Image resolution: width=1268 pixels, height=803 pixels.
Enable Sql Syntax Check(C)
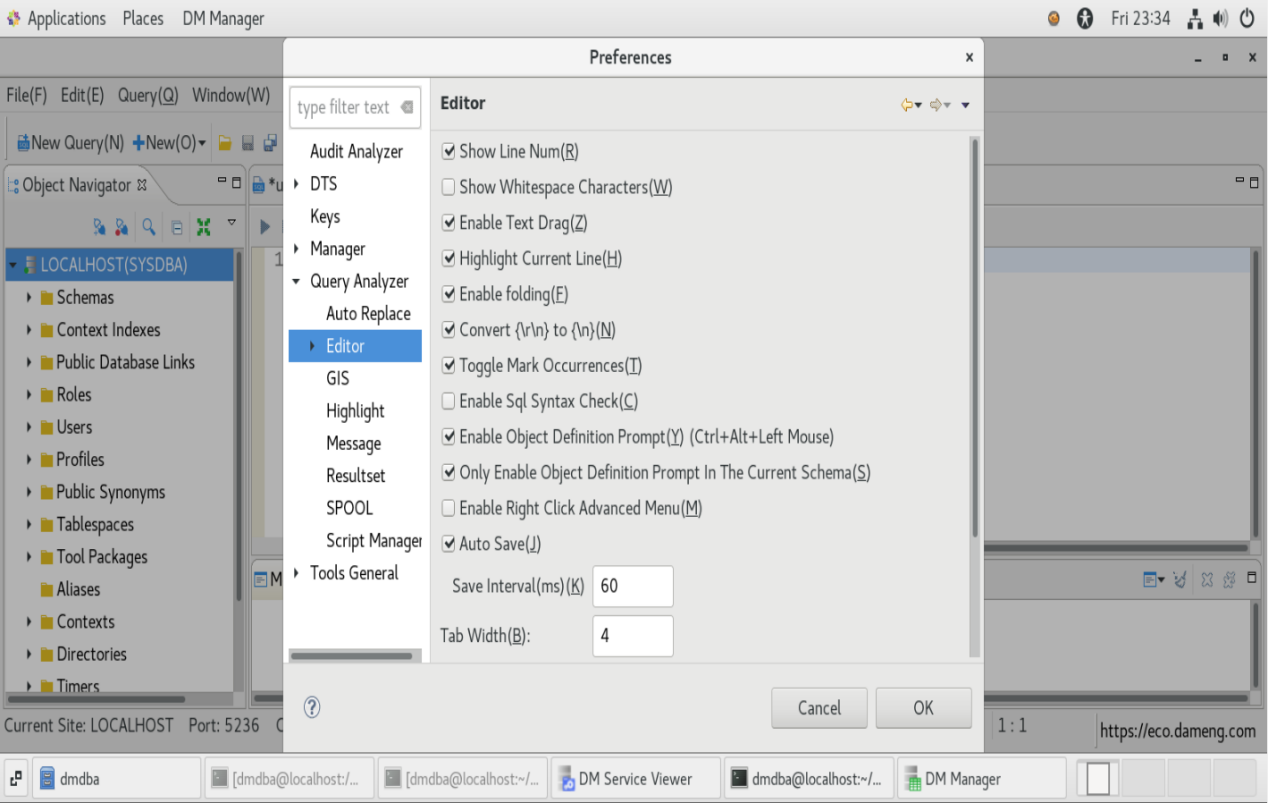(x=448, y=401)
